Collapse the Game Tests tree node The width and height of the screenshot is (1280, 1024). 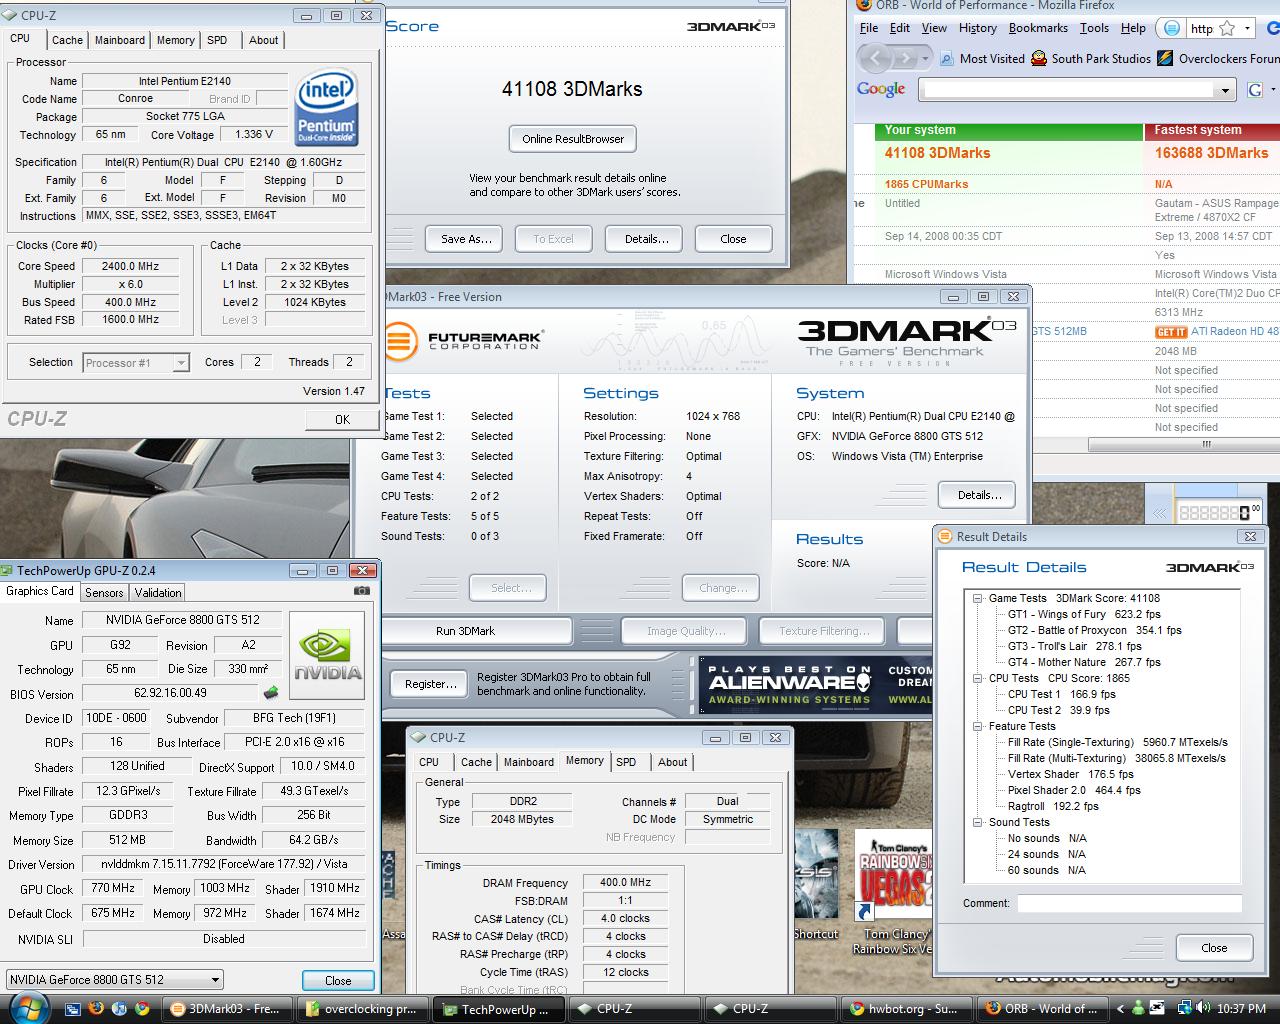pyautogui.click(x=977, y=598)
